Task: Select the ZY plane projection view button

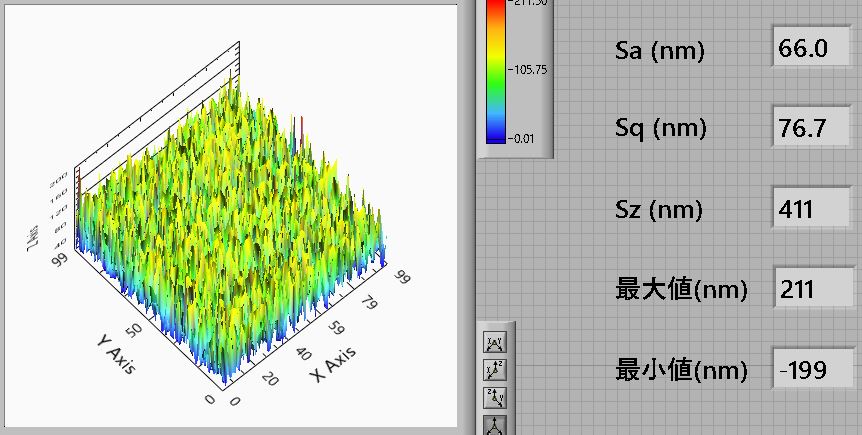Action: pos(495,398)
